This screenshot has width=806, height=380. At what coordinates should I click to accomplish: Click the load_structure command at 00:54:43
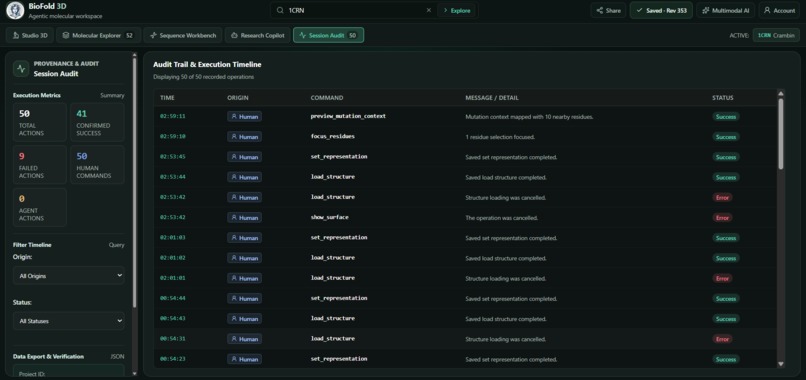click(333, 318)
